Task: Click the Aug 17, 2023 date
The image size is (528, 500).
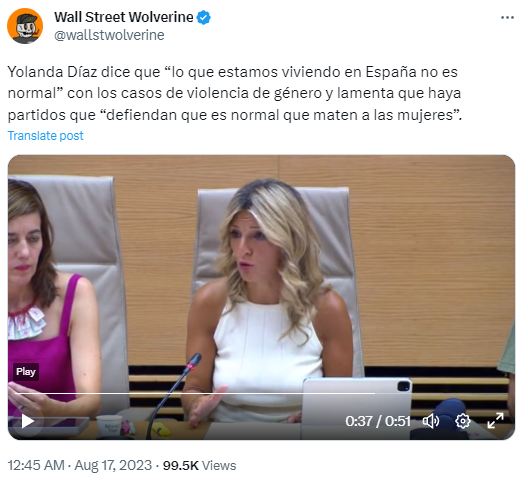Action: pyautogui.click(x=113, y=465)
